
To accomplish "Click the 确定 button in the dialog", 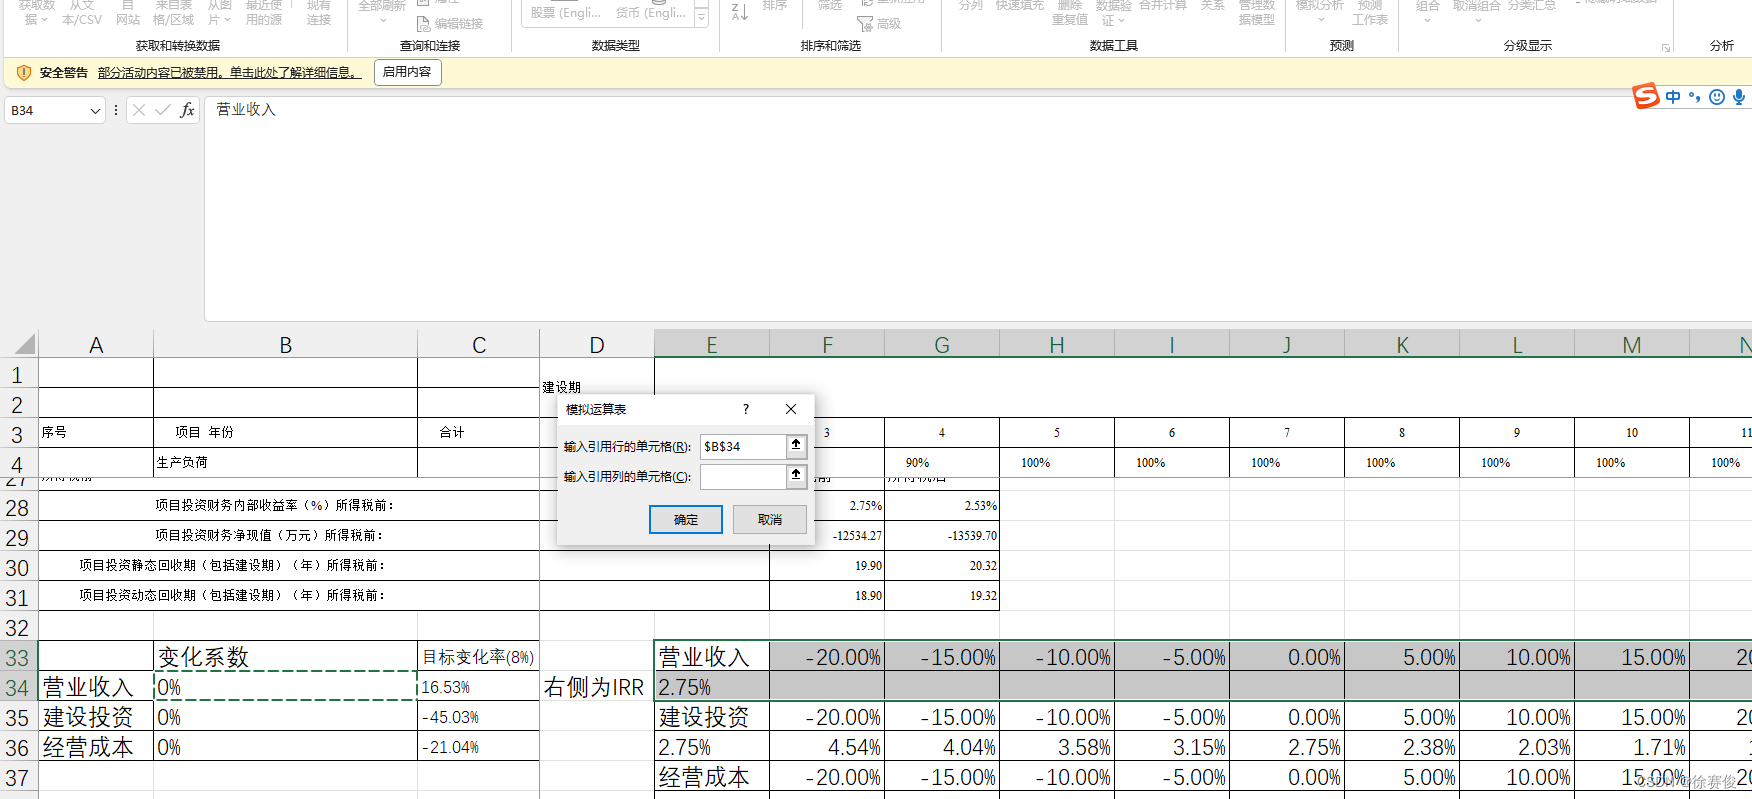I will 686,519.
